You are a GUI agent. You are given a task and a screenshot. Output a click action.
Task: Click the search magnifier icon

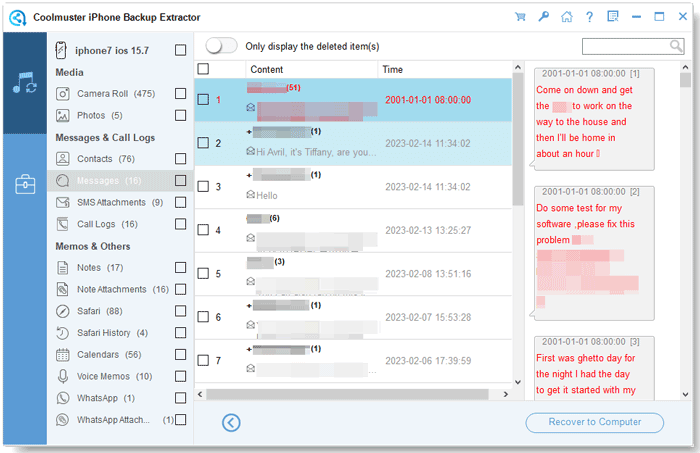pyautogui.click(x=676, y=46)
